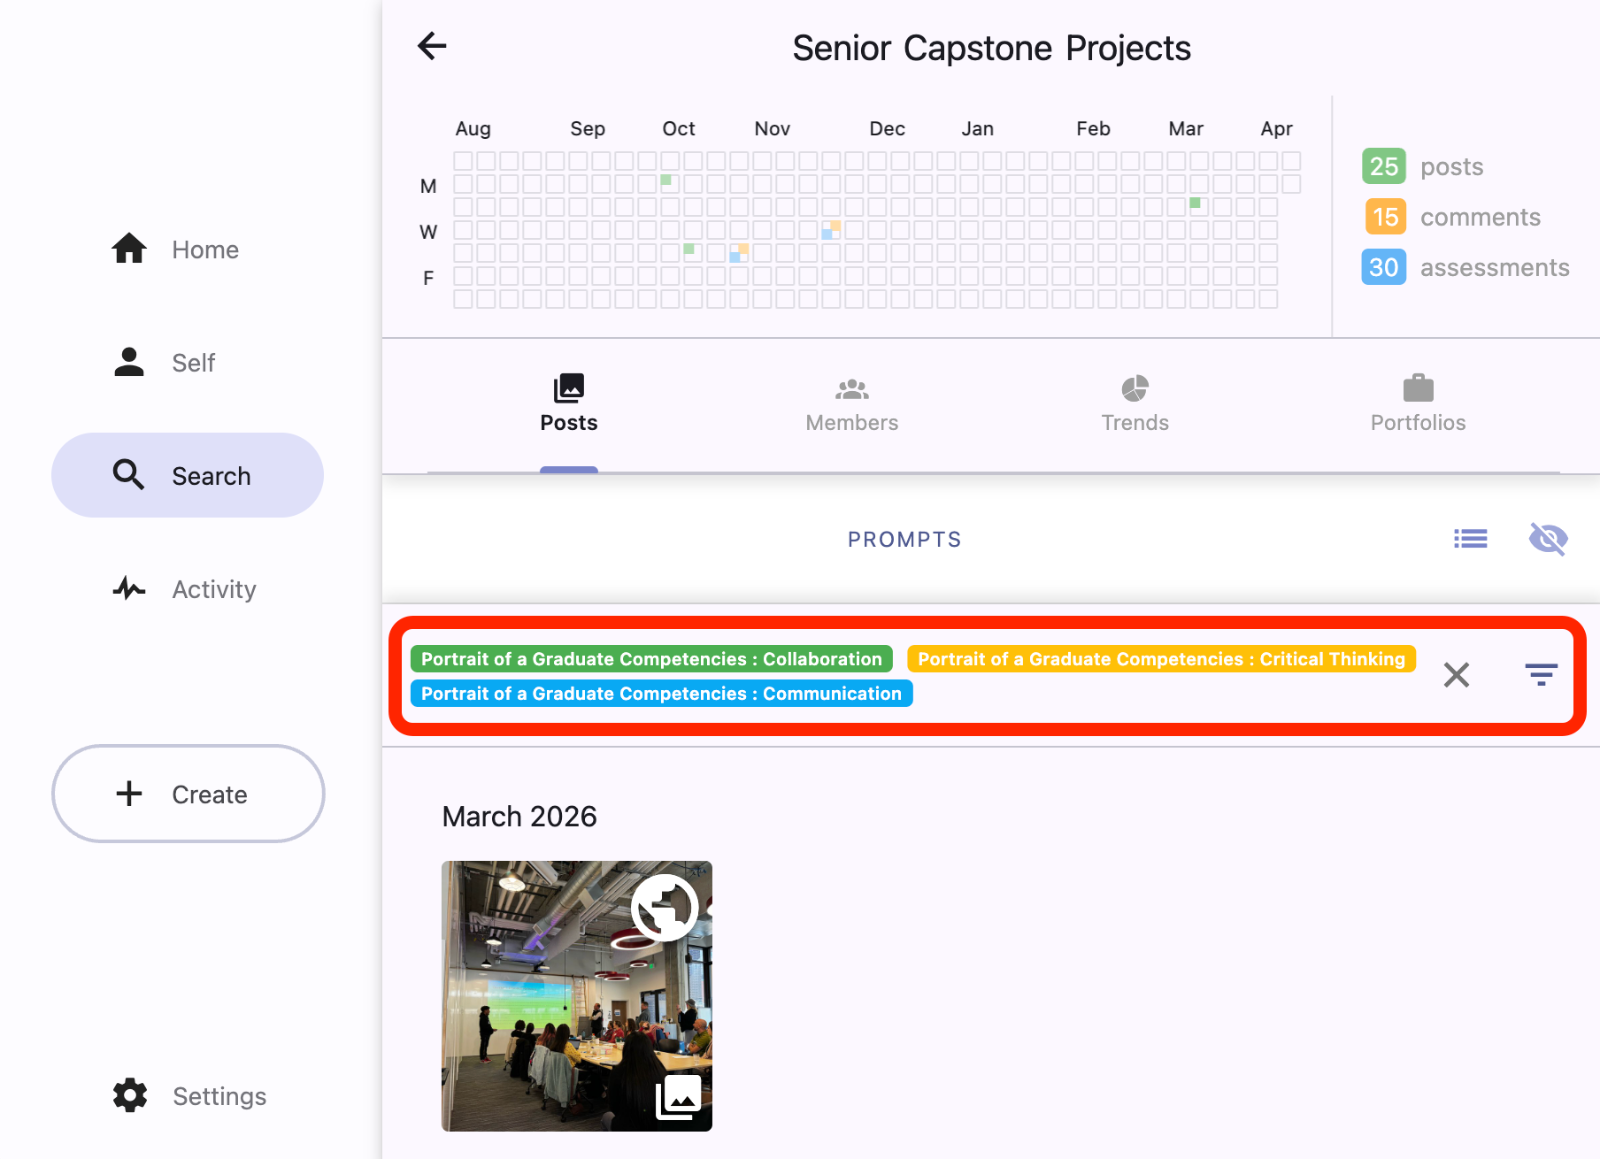Image resolution: width=1600 pixels, height=1159 pixels.
Task: Expand the PROMPTS section
Action: point(904,540)
